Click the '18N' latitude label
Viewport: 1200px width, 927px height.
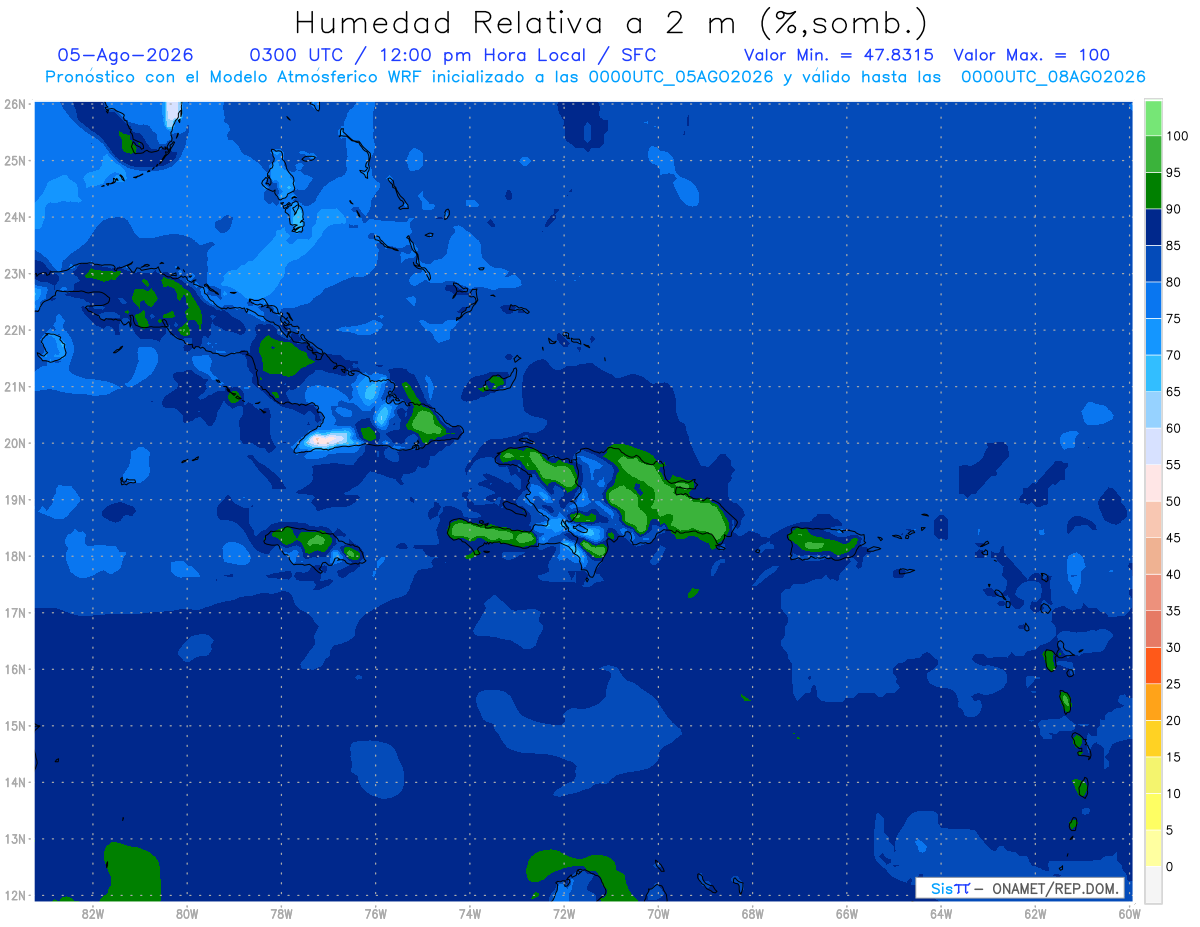14,556
